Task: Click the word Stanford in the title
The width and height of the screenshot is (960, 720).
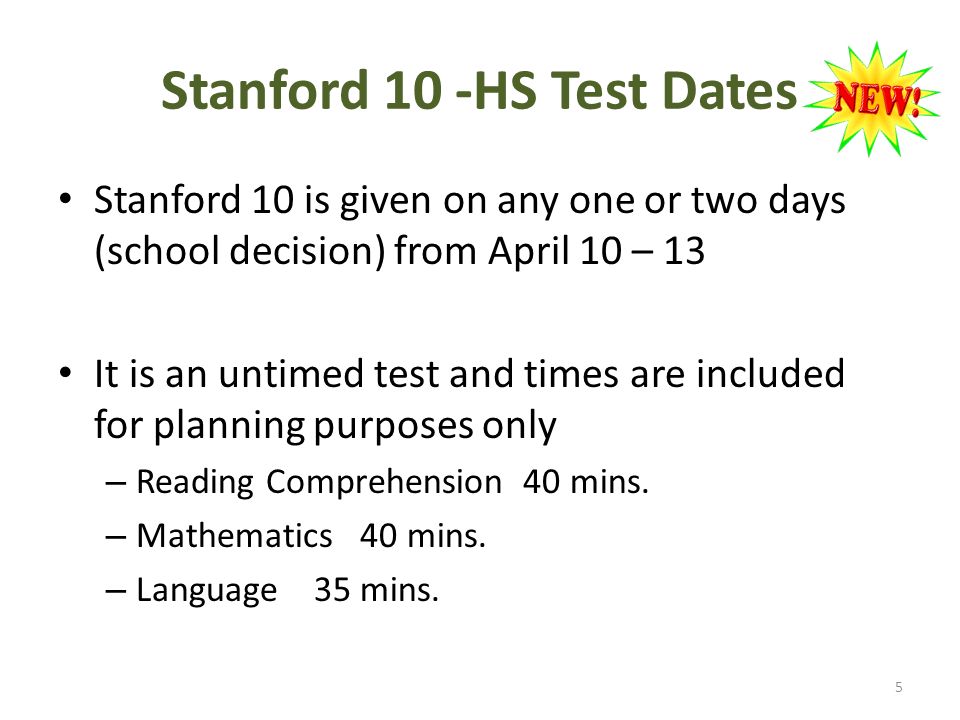Action: pos(264,91)
